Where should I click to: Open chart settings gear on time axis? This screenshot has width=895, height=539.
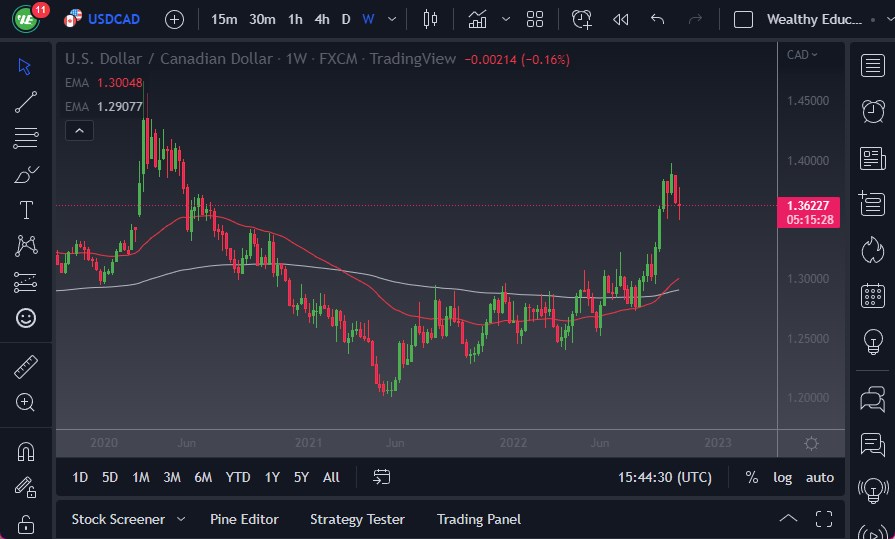pyautogui.click(x=811, y=443)
